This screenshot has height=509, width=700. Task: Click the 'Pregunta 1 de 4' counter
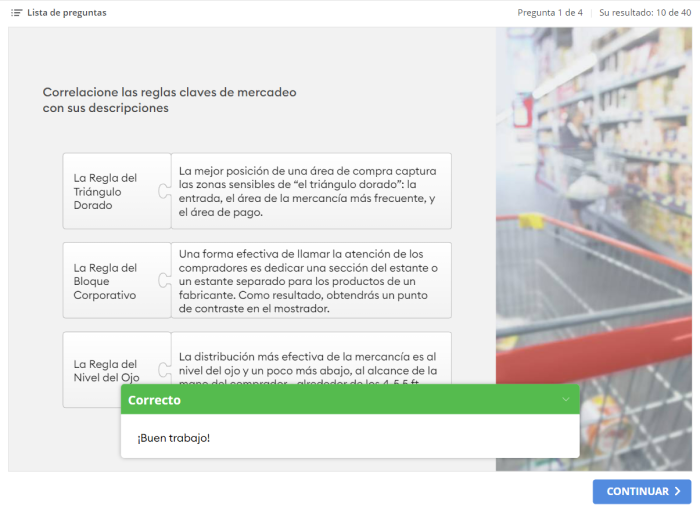550,13
